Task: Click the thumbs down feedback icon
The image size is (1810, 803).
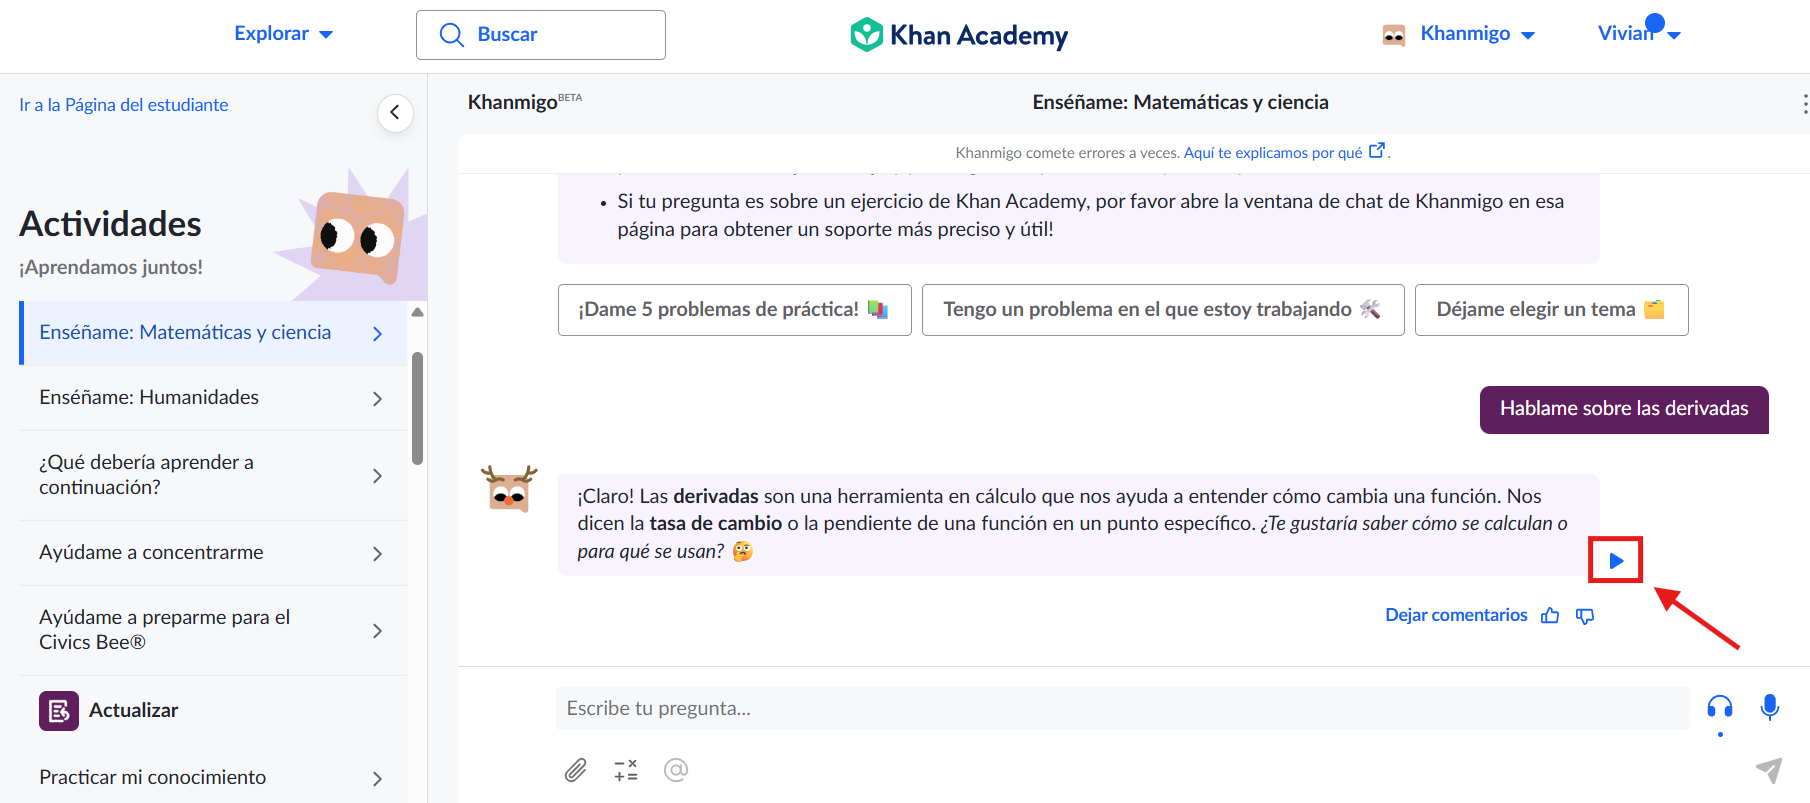Action: click(x=1585, y=616)
